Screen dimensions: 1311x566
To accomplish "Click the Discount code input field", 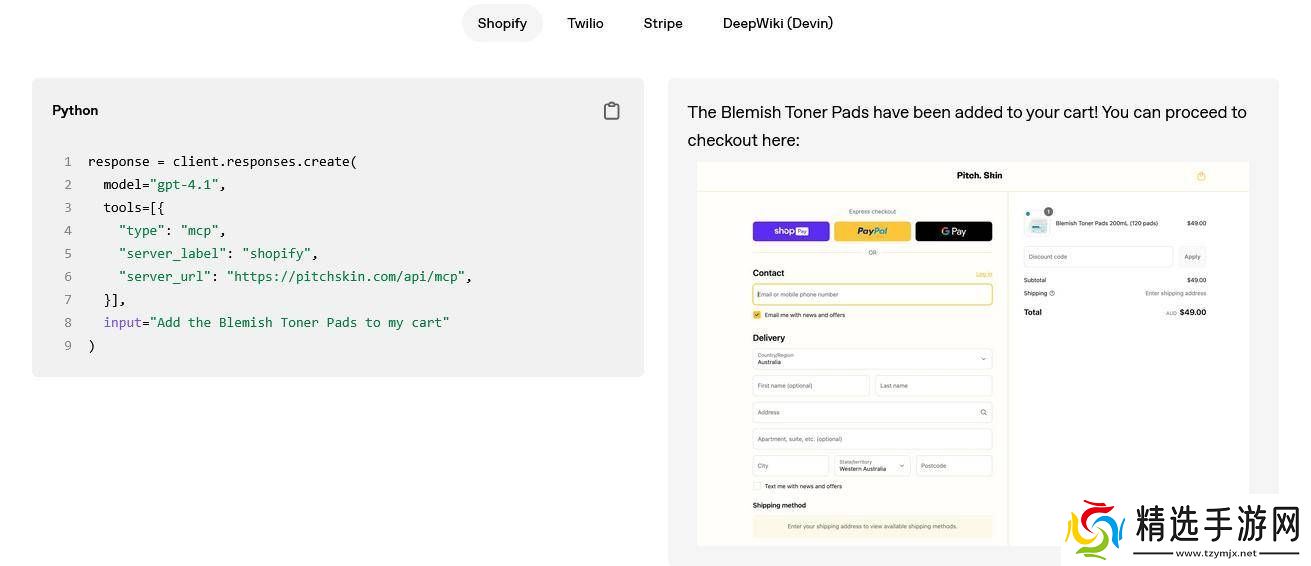I will click(1097, 257).
